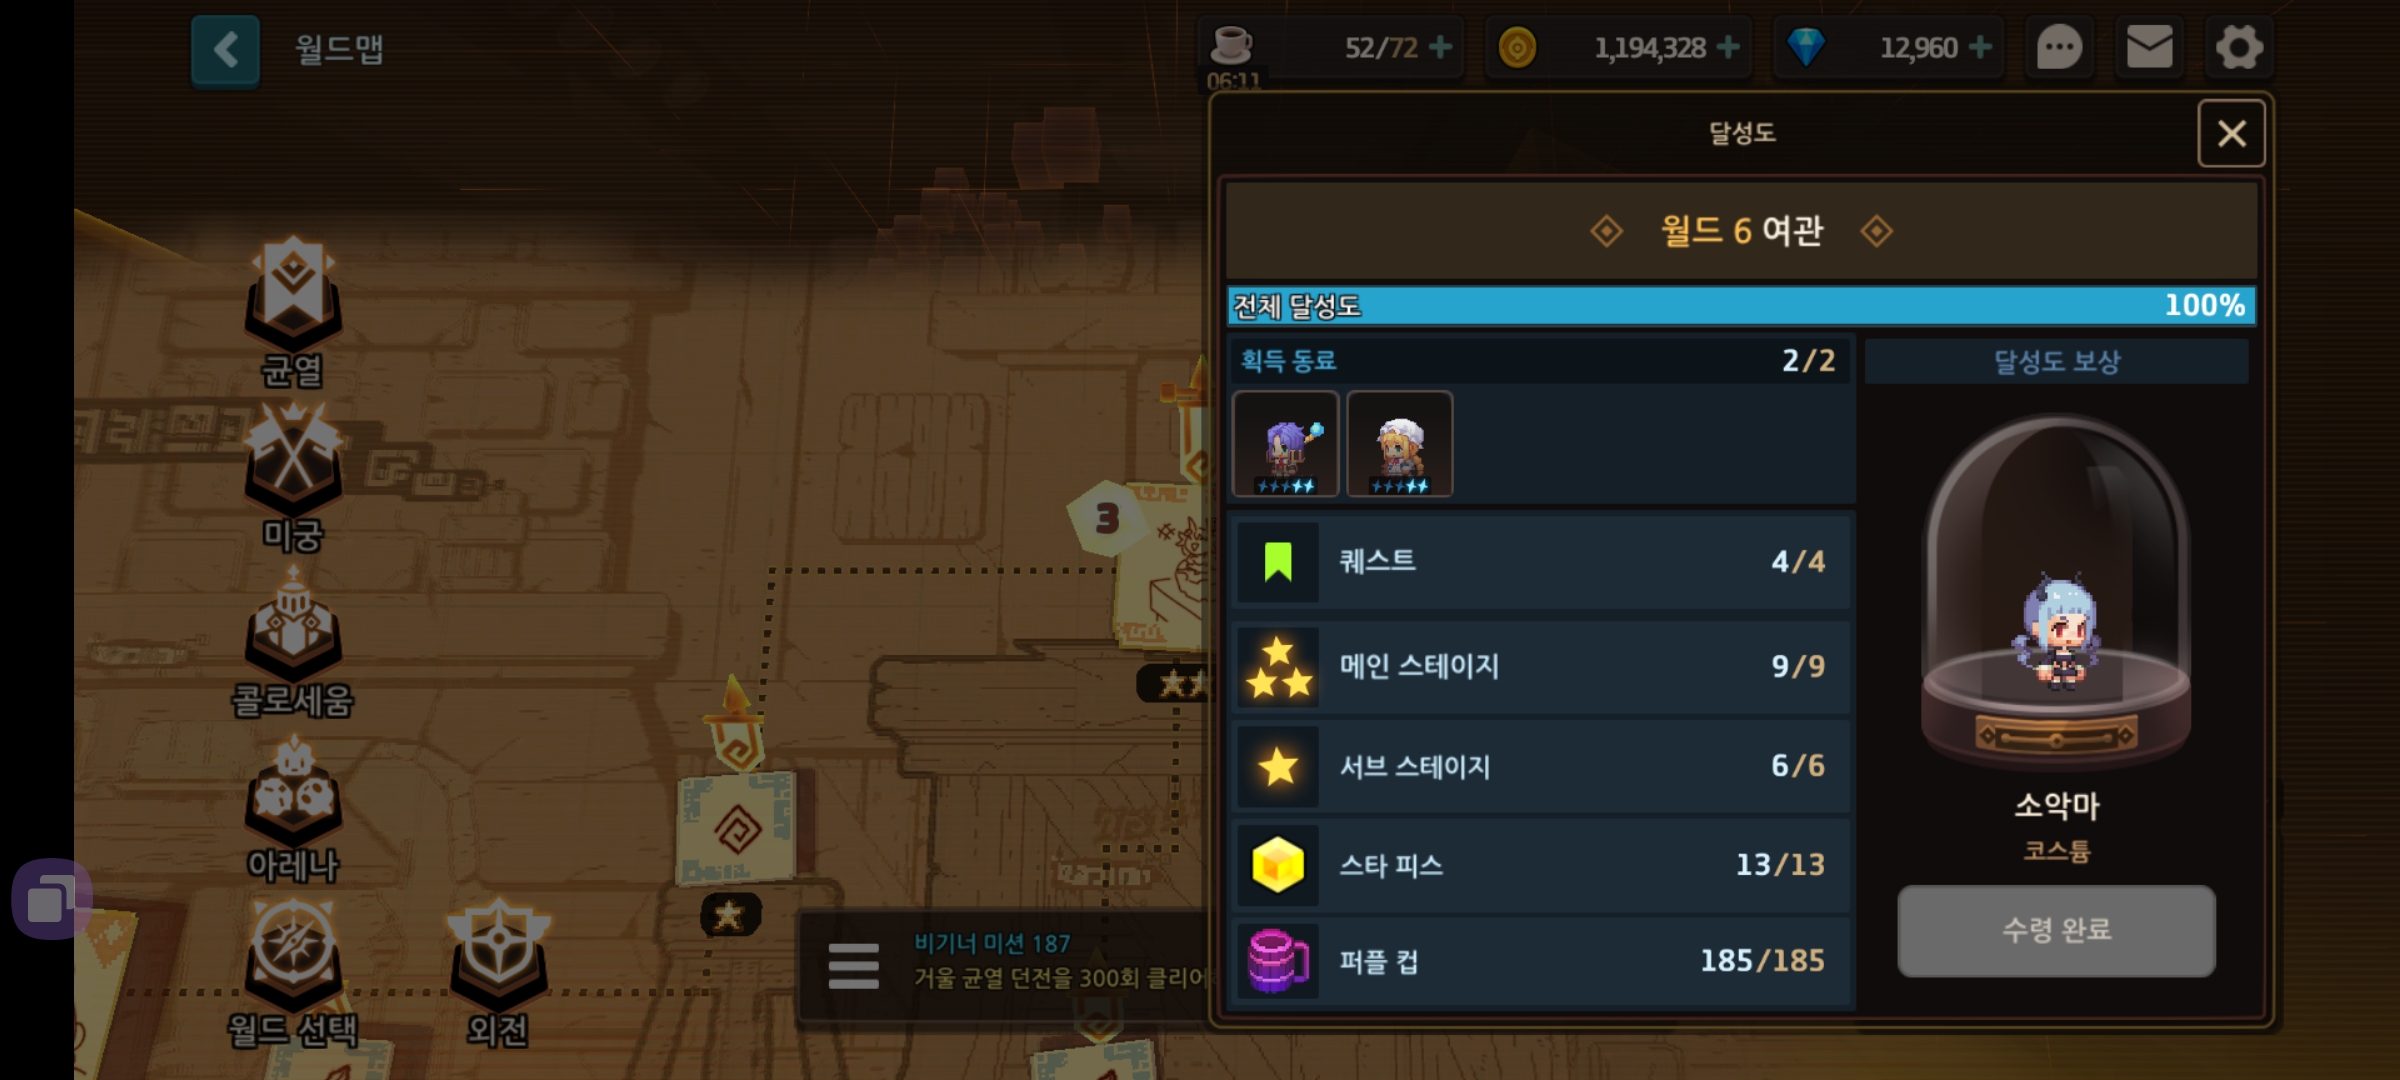Select the purple-haired companion thumbnail
The width and height of the screenshot is (2400, 1080).
click(1286, 444)
